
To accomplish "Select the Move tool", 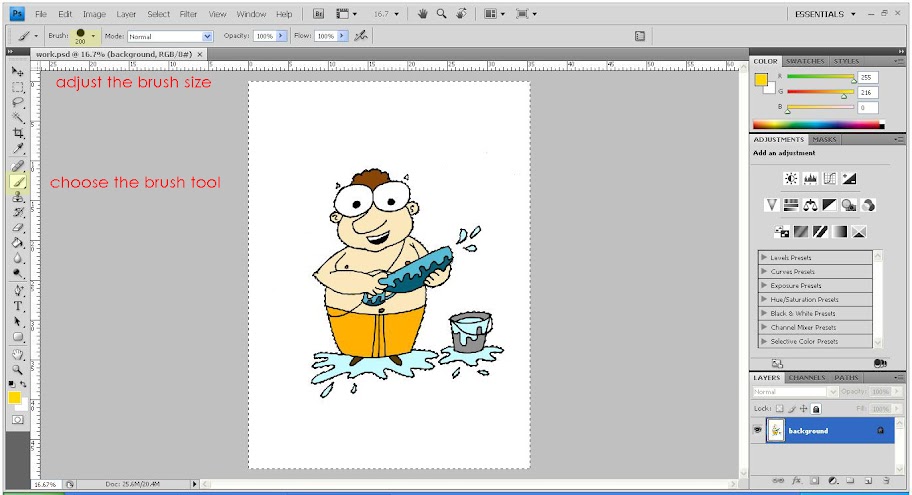I will coord(18,72).
